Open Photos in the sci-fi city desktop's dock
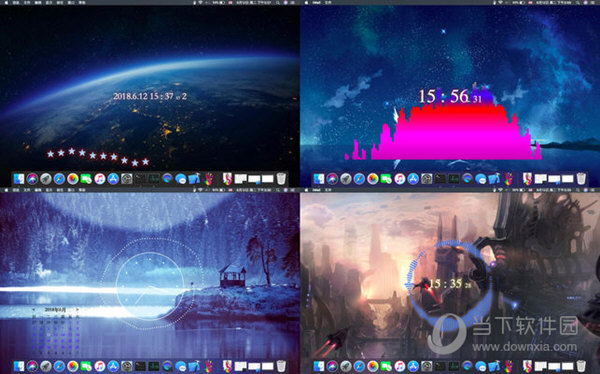 pos(372,366)
